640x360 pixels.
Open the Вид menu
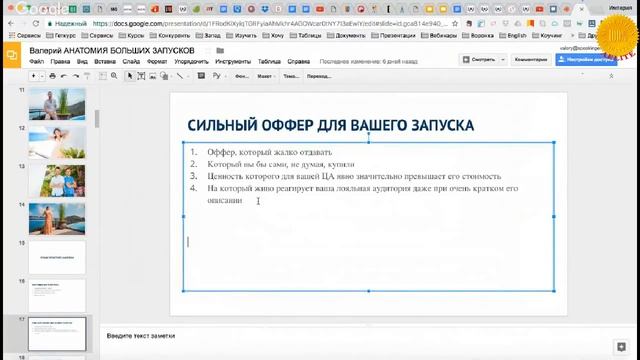(x=82, y=62)
